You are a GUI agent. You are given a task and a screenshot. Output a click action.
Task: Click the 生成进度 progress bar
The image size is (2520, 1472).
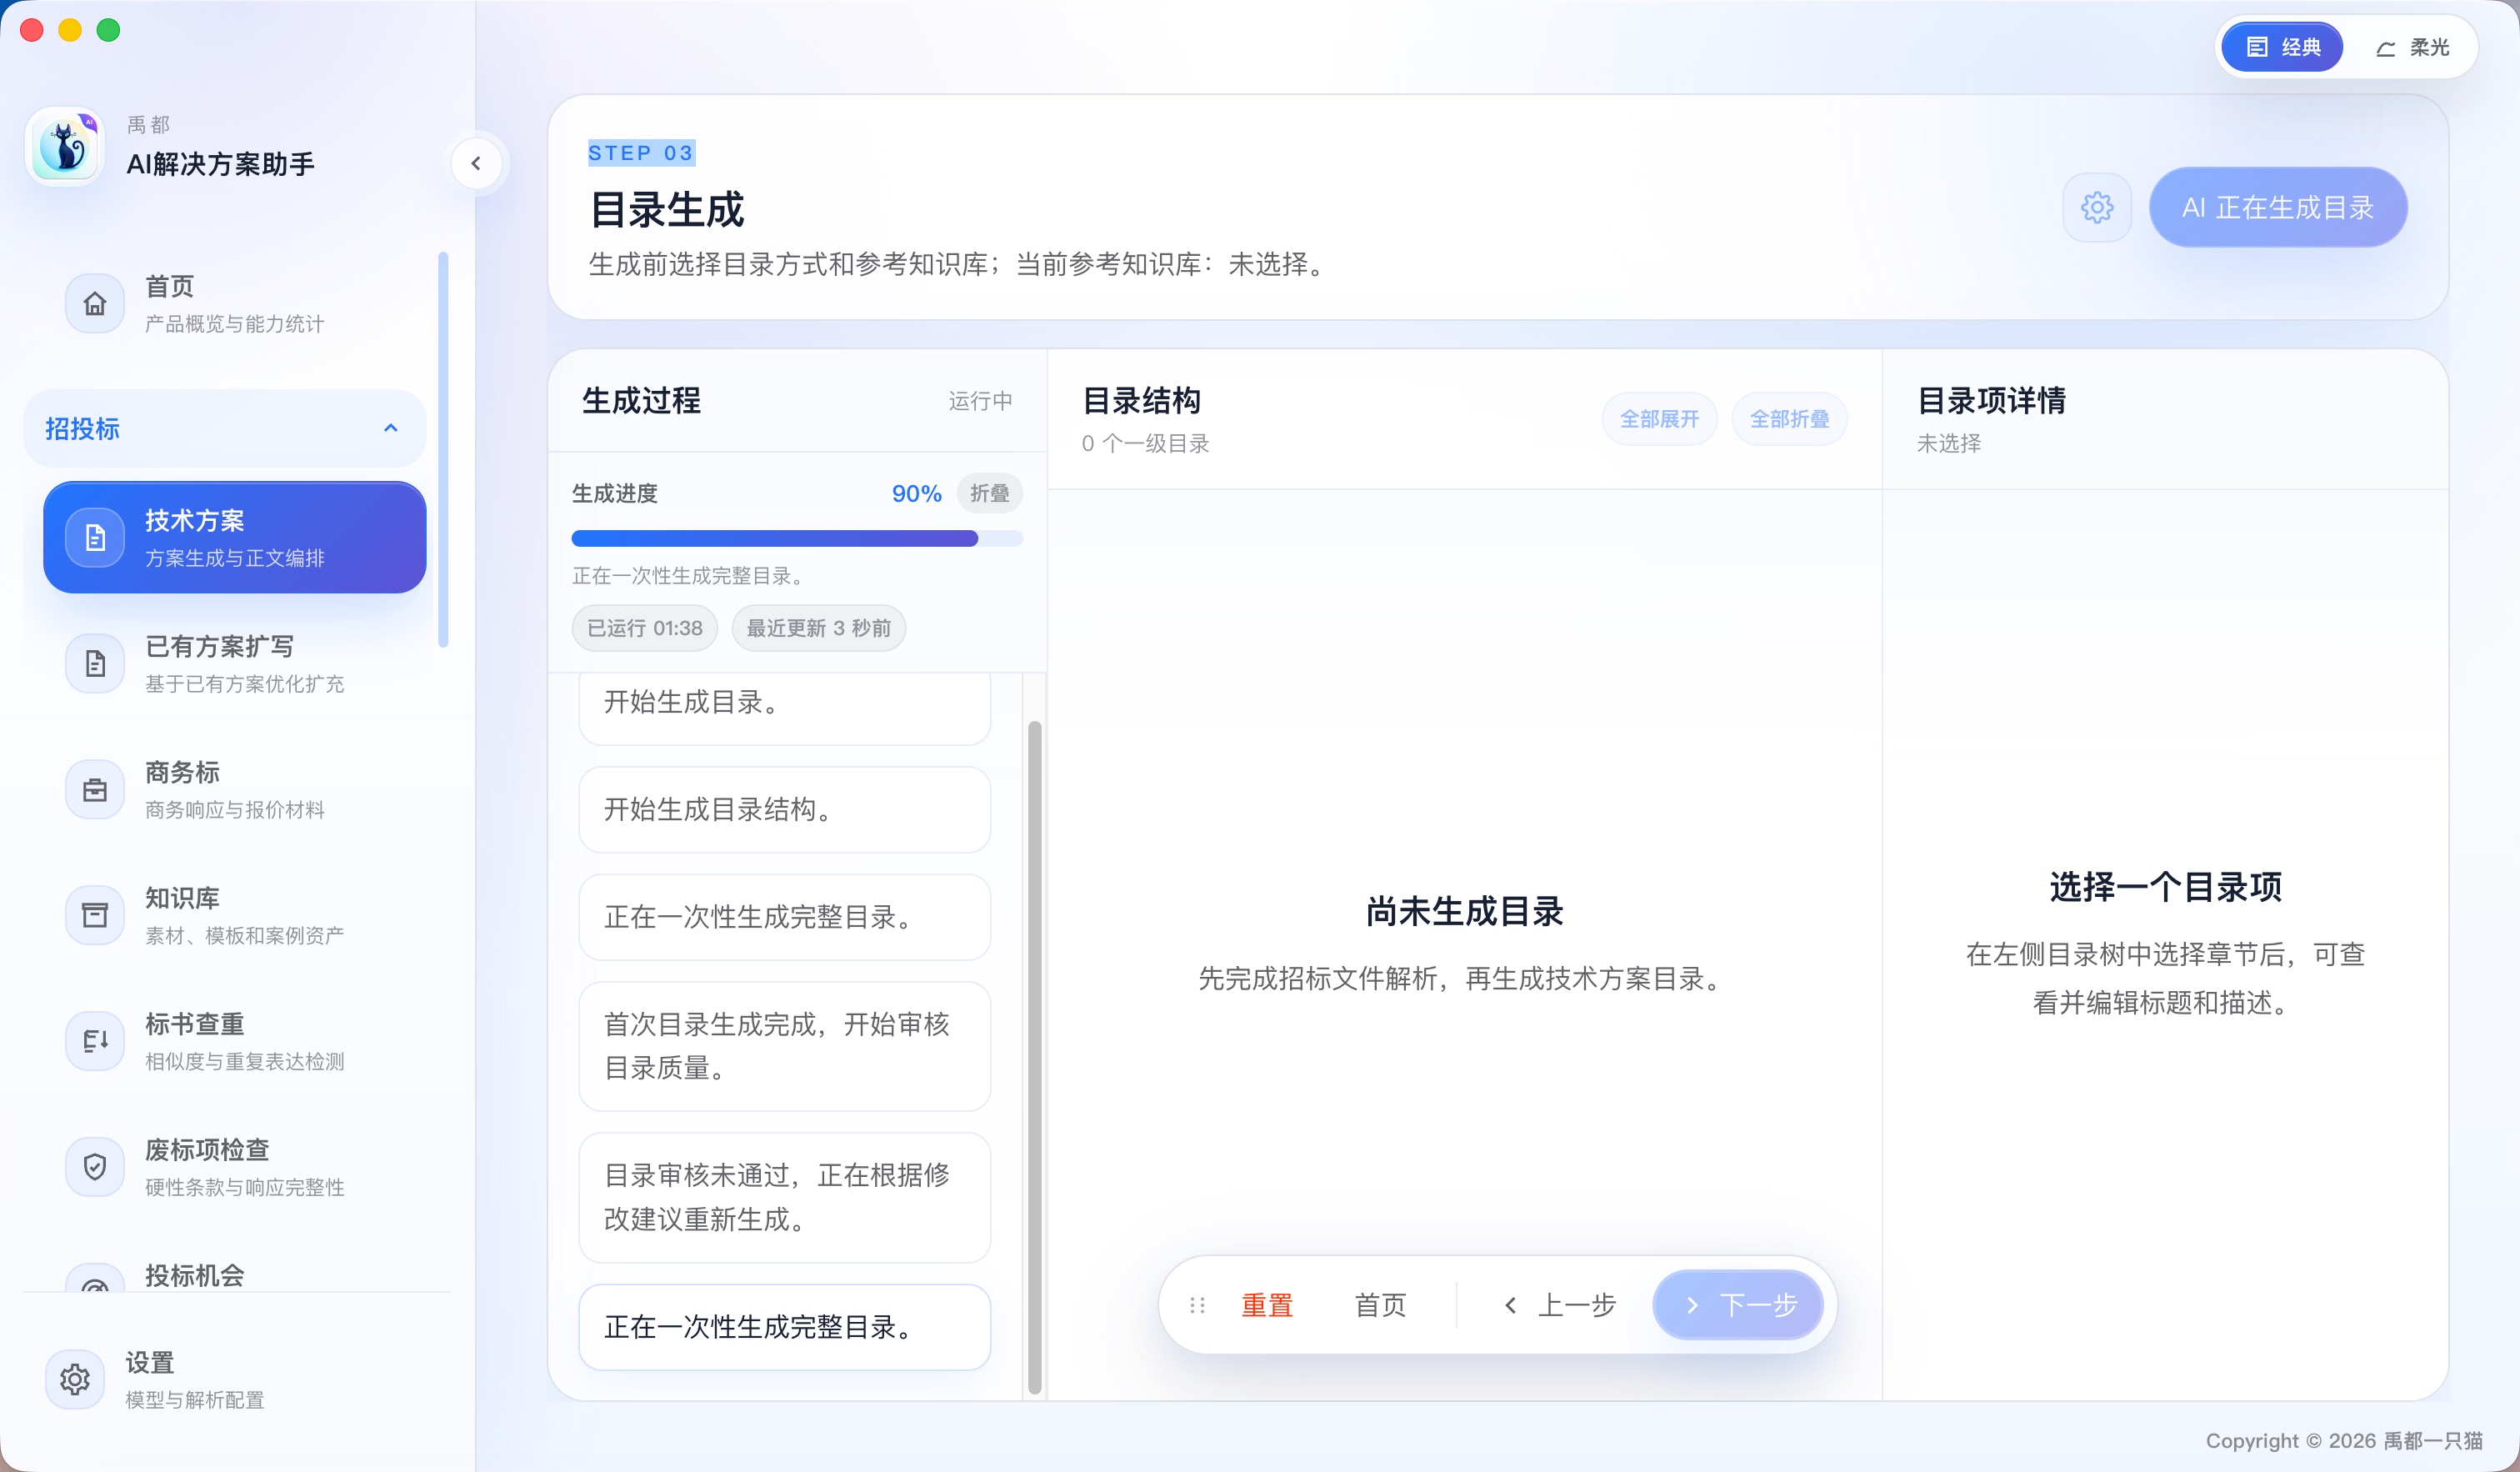tap(797, 538)
